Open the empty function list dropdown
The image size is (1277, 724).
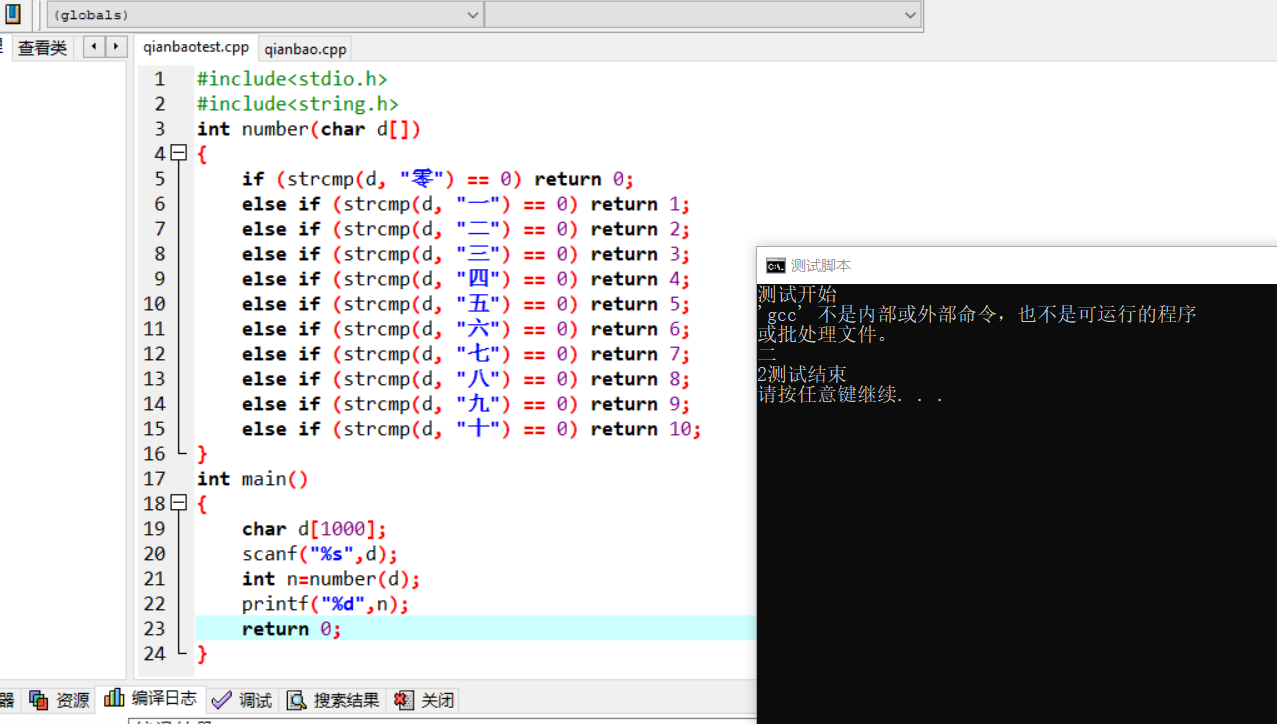tap(702, 15)
